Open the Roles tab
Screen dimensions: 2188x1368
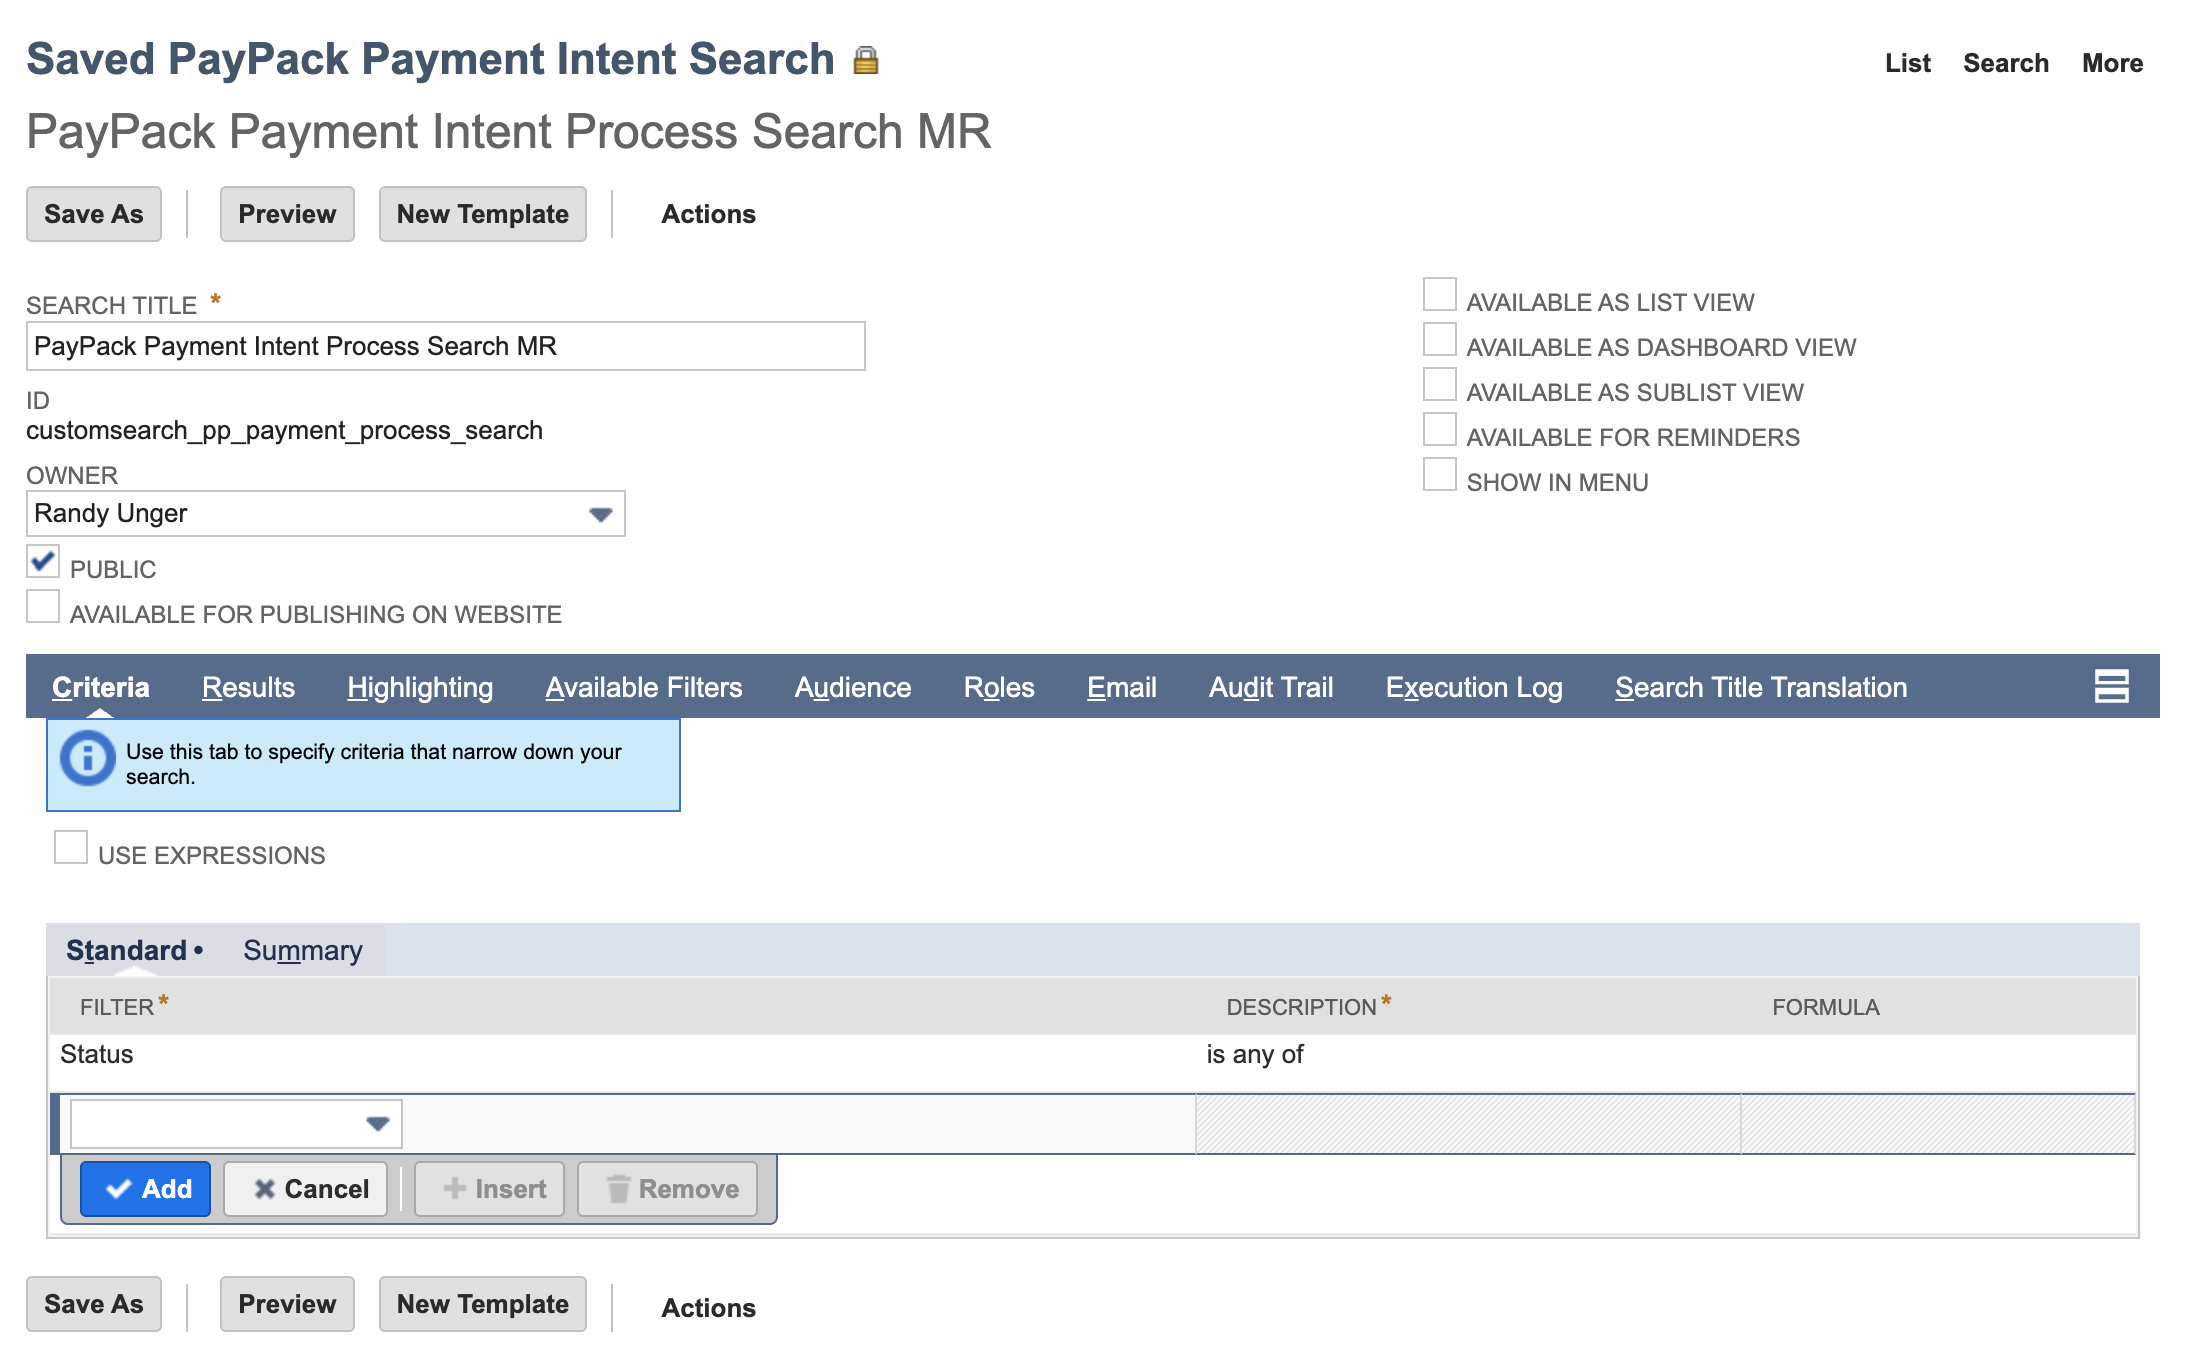[x=999, y=687]
